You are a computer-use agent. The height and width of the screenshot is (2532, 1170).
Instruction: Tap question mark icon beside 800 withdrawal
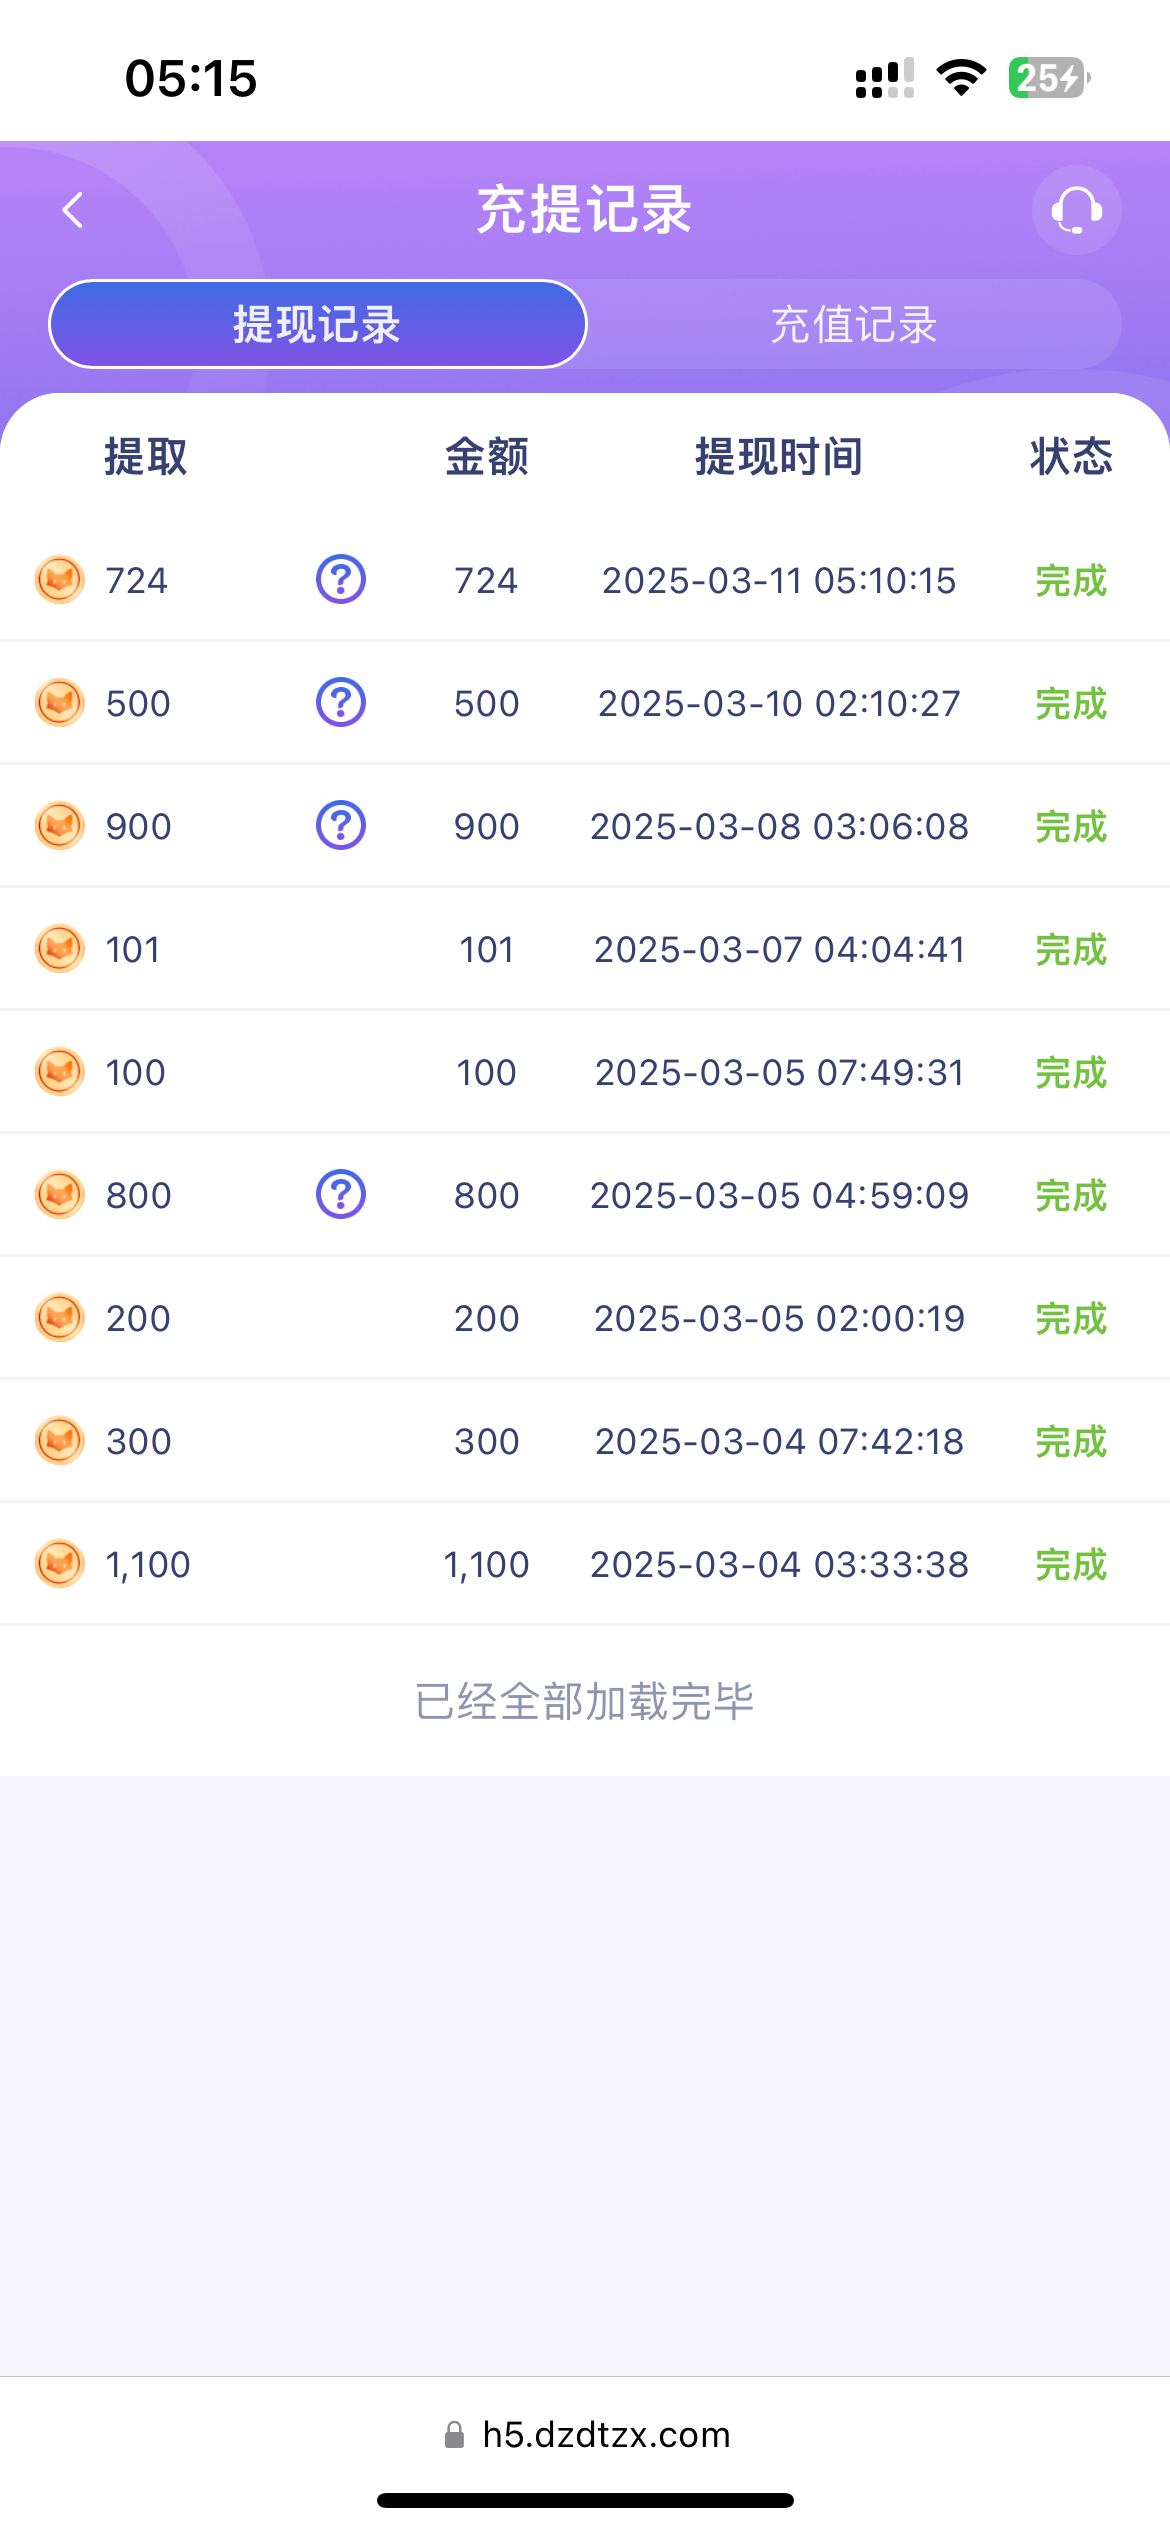pos(341,1194)
